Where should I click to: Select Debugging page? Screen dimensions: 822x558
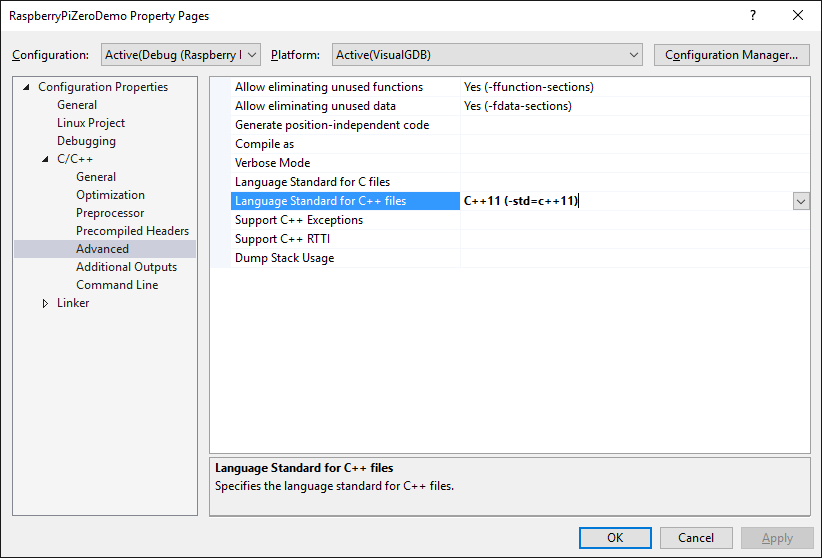(x=86, y=141)
